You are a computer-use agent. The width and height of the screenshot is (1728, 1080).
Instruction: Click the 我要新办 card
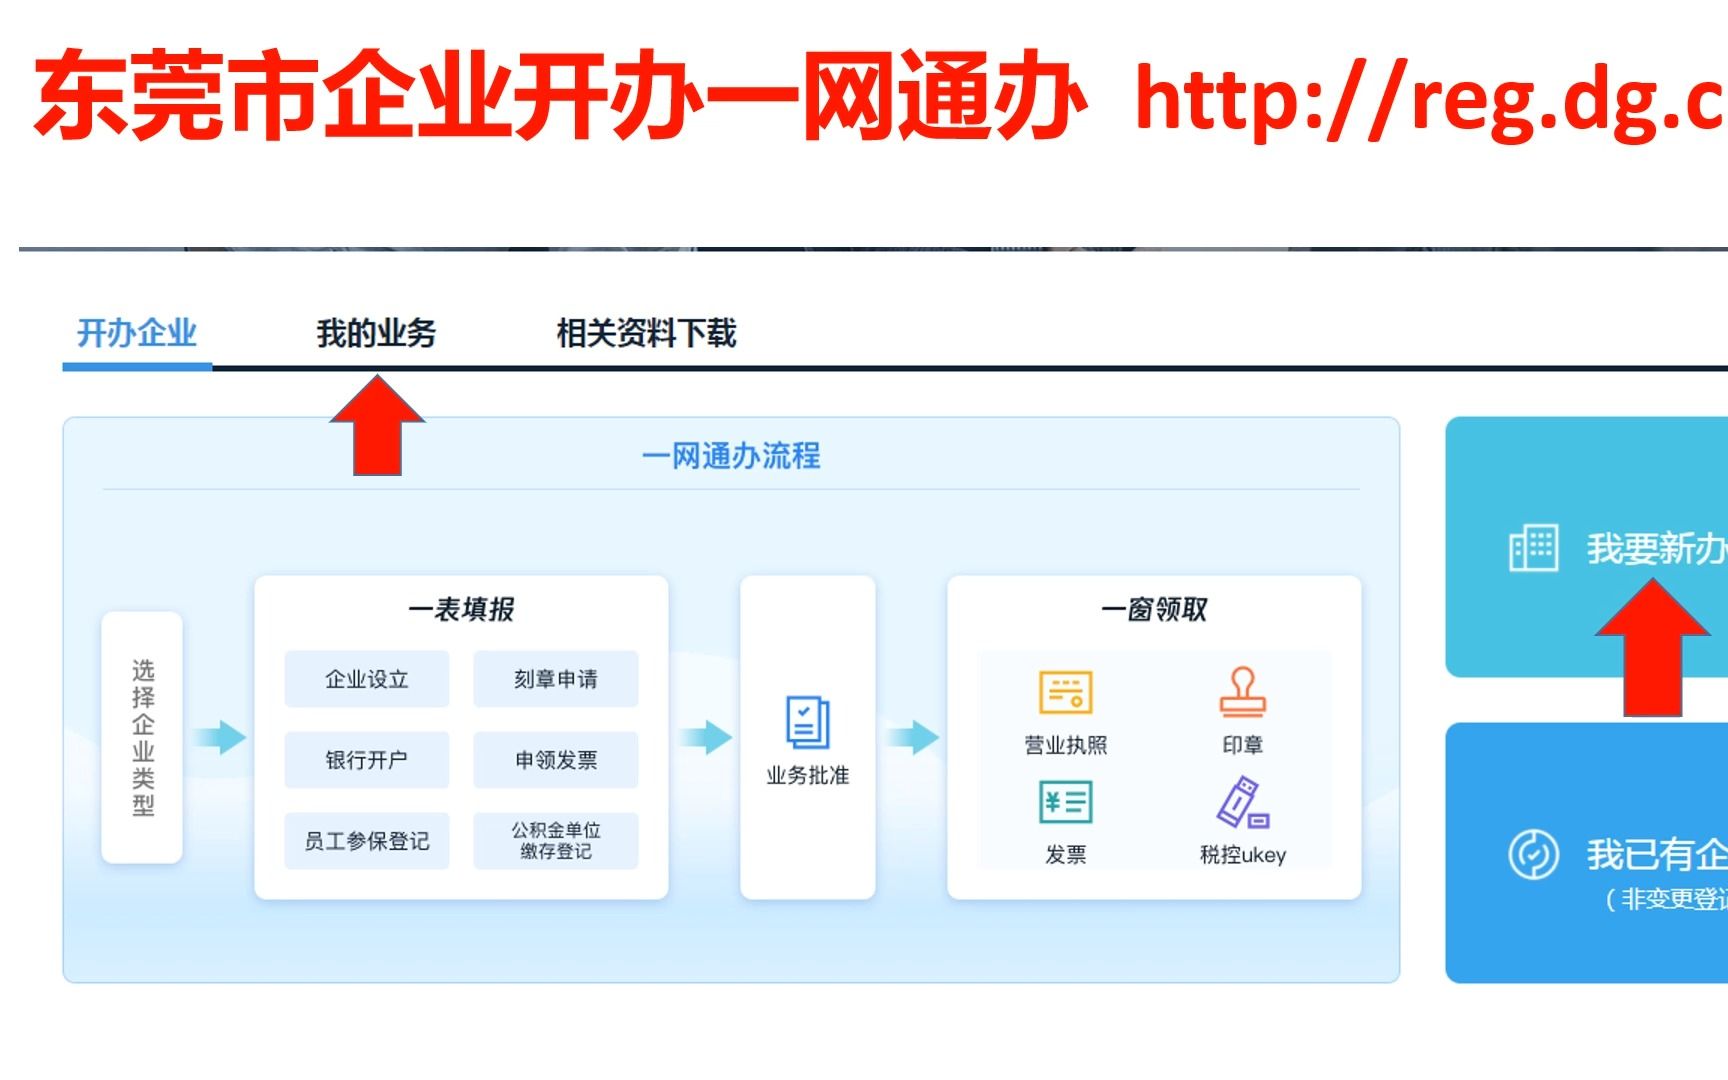[1587, 547]
